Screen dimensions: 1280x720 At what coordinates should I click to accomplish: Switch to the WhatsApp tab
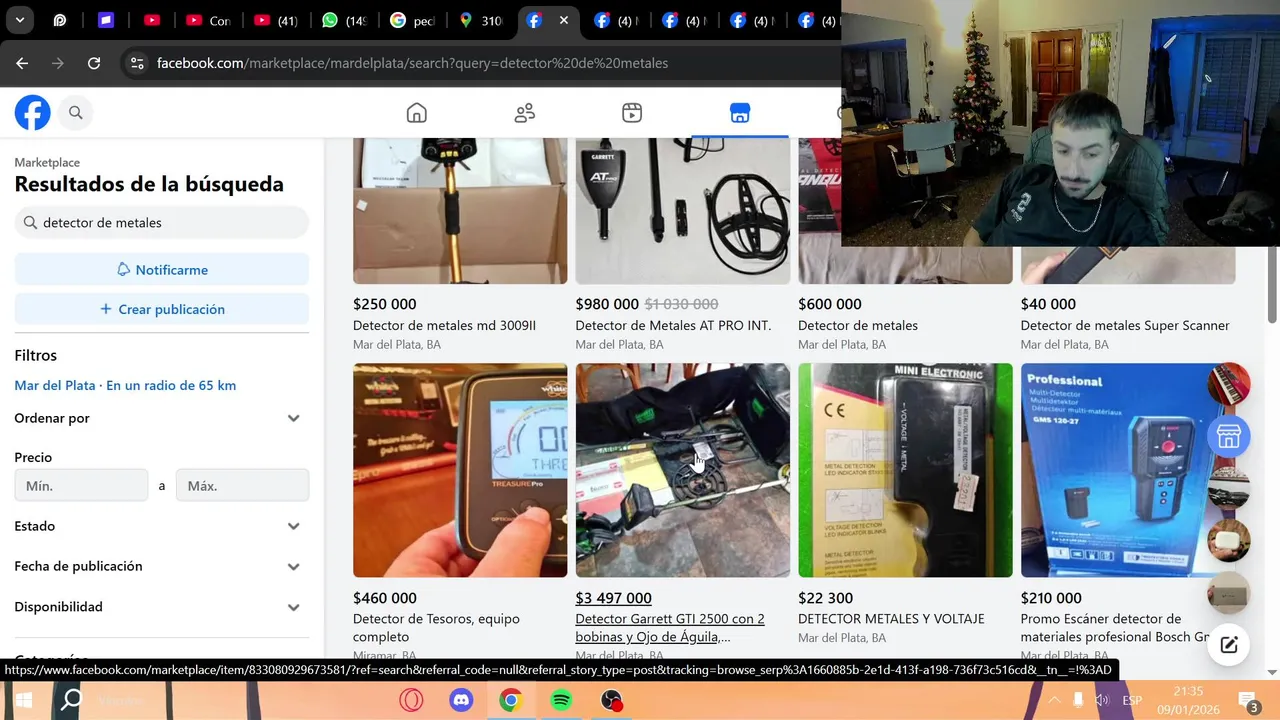(x=345, y=20)
